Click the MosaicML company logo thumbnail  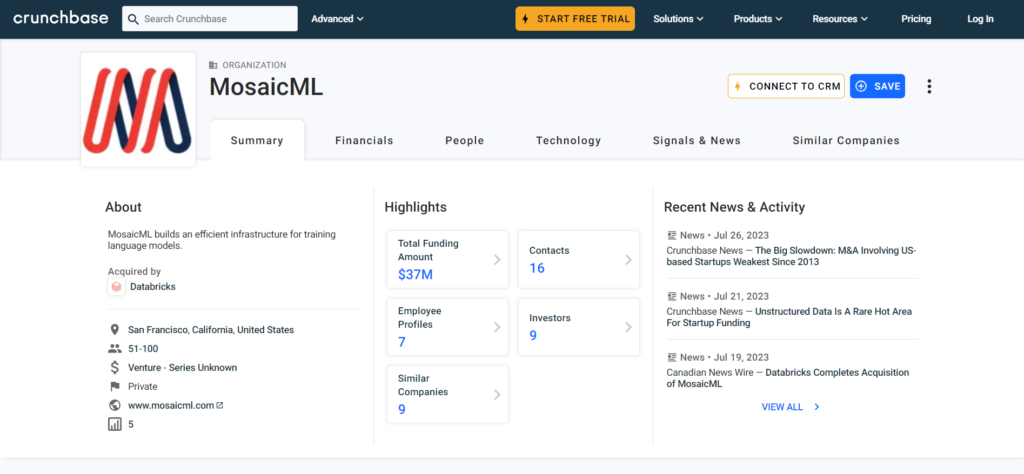[x=138, y=110]
